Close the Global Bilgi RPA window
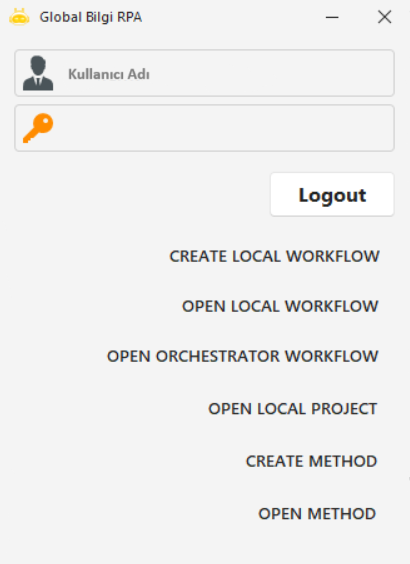 [384, 17]
